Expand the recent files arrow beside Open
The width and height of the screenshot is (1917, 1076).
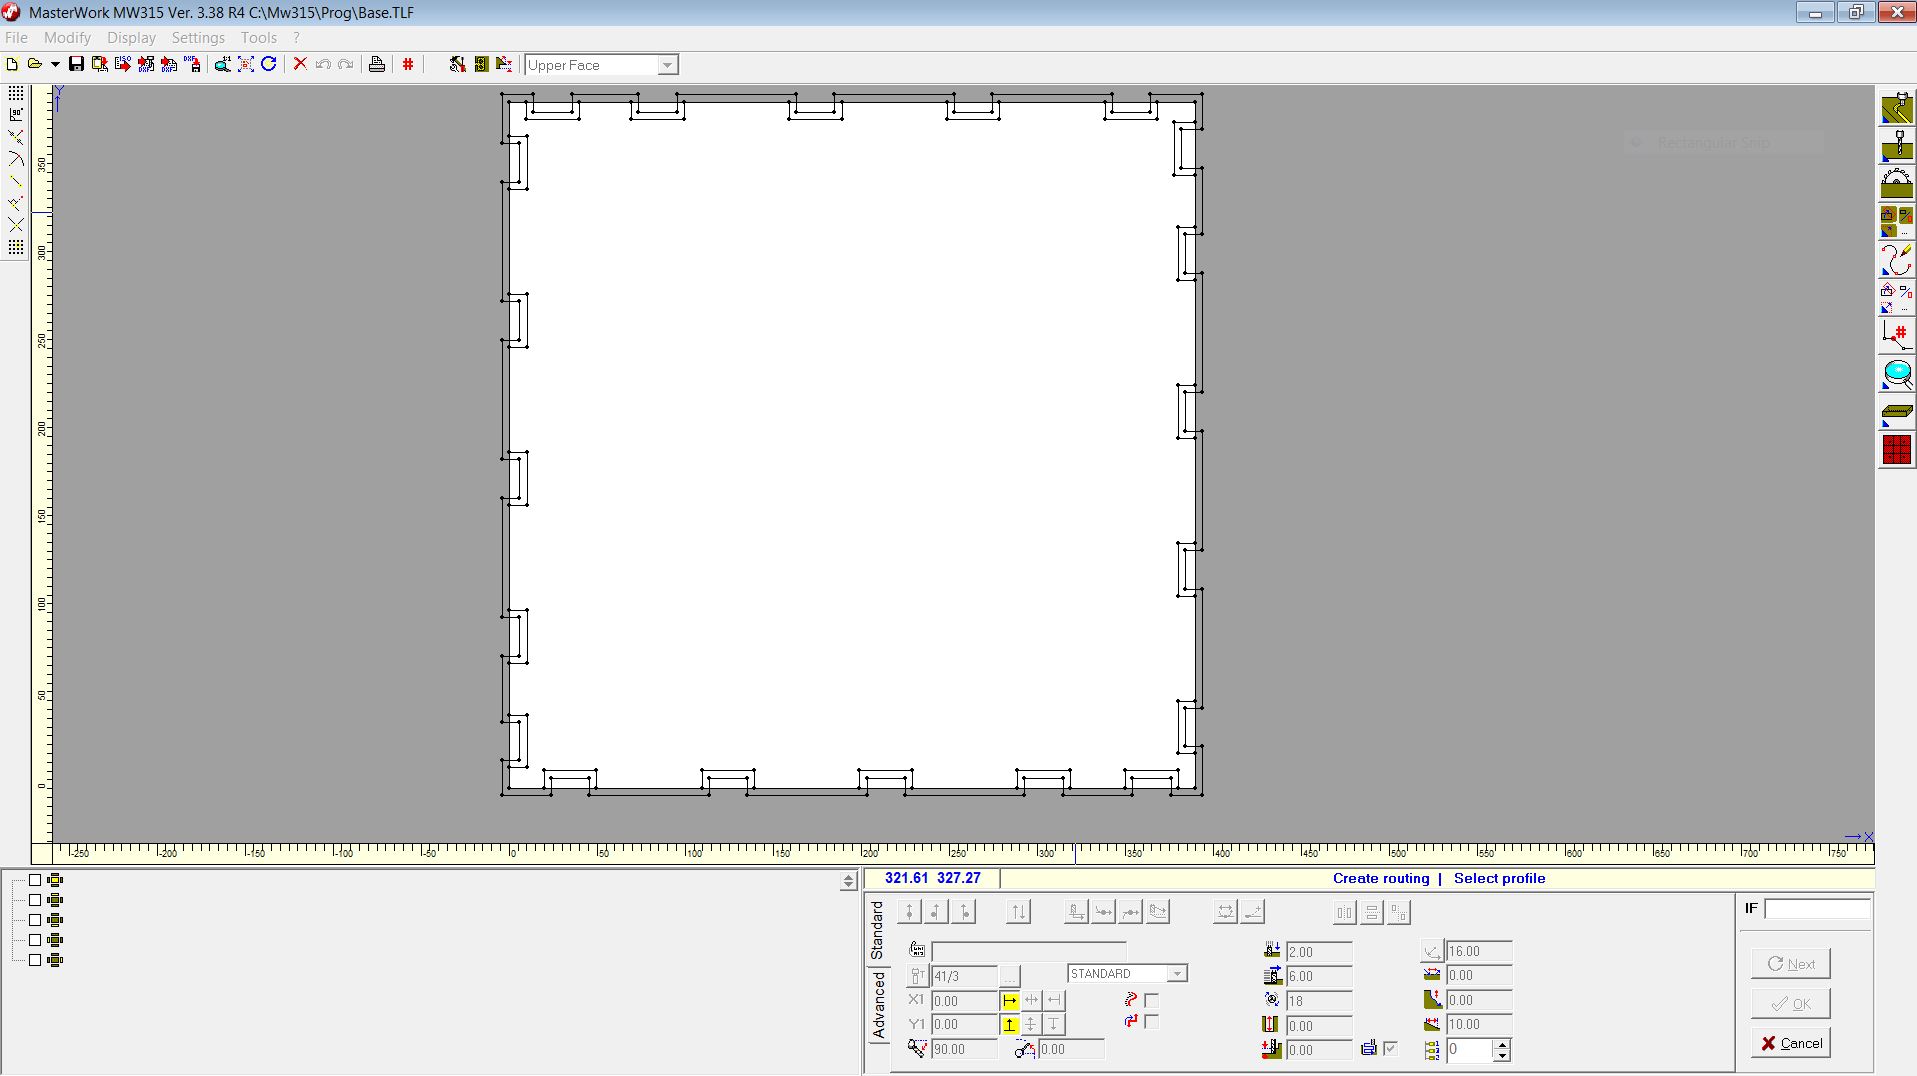pyautogui.click(x=55, y=65)
